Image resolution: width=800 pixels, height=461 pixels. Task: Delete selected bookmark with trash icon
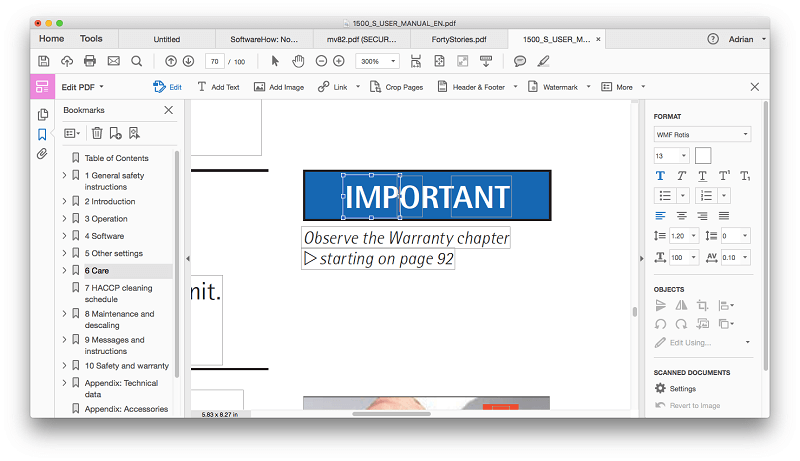coord(97,133)
